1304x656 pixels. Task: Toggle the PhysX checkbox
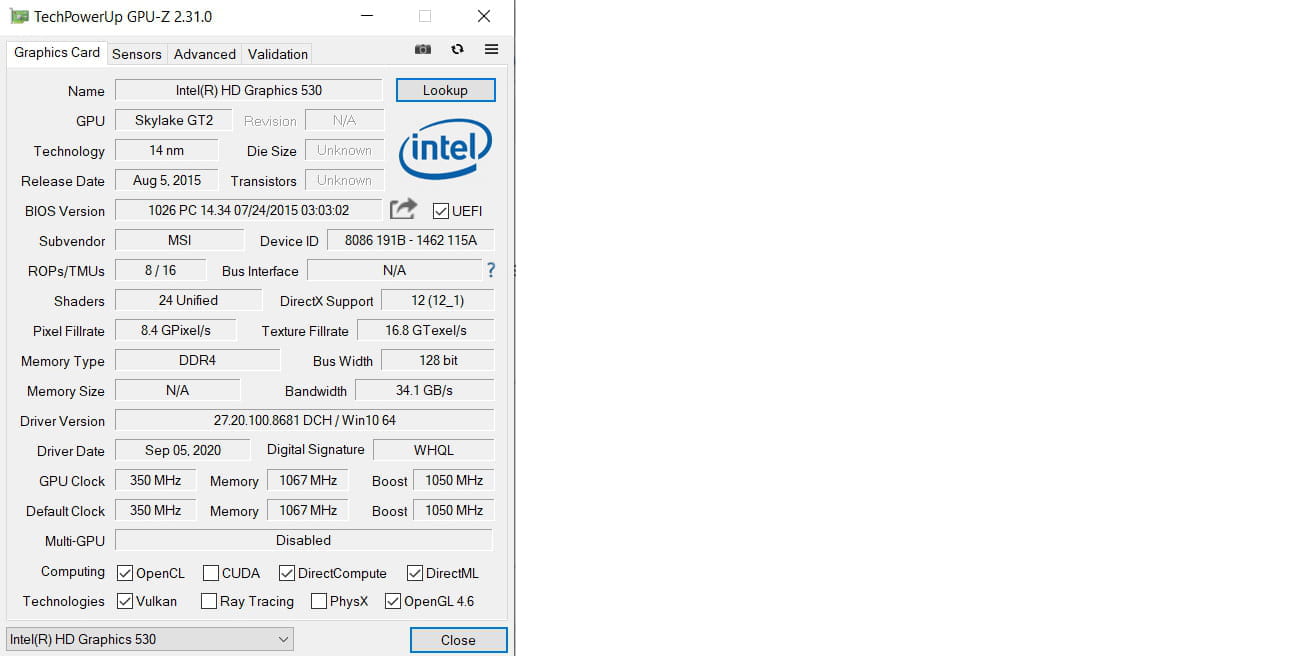click(319, 601)
